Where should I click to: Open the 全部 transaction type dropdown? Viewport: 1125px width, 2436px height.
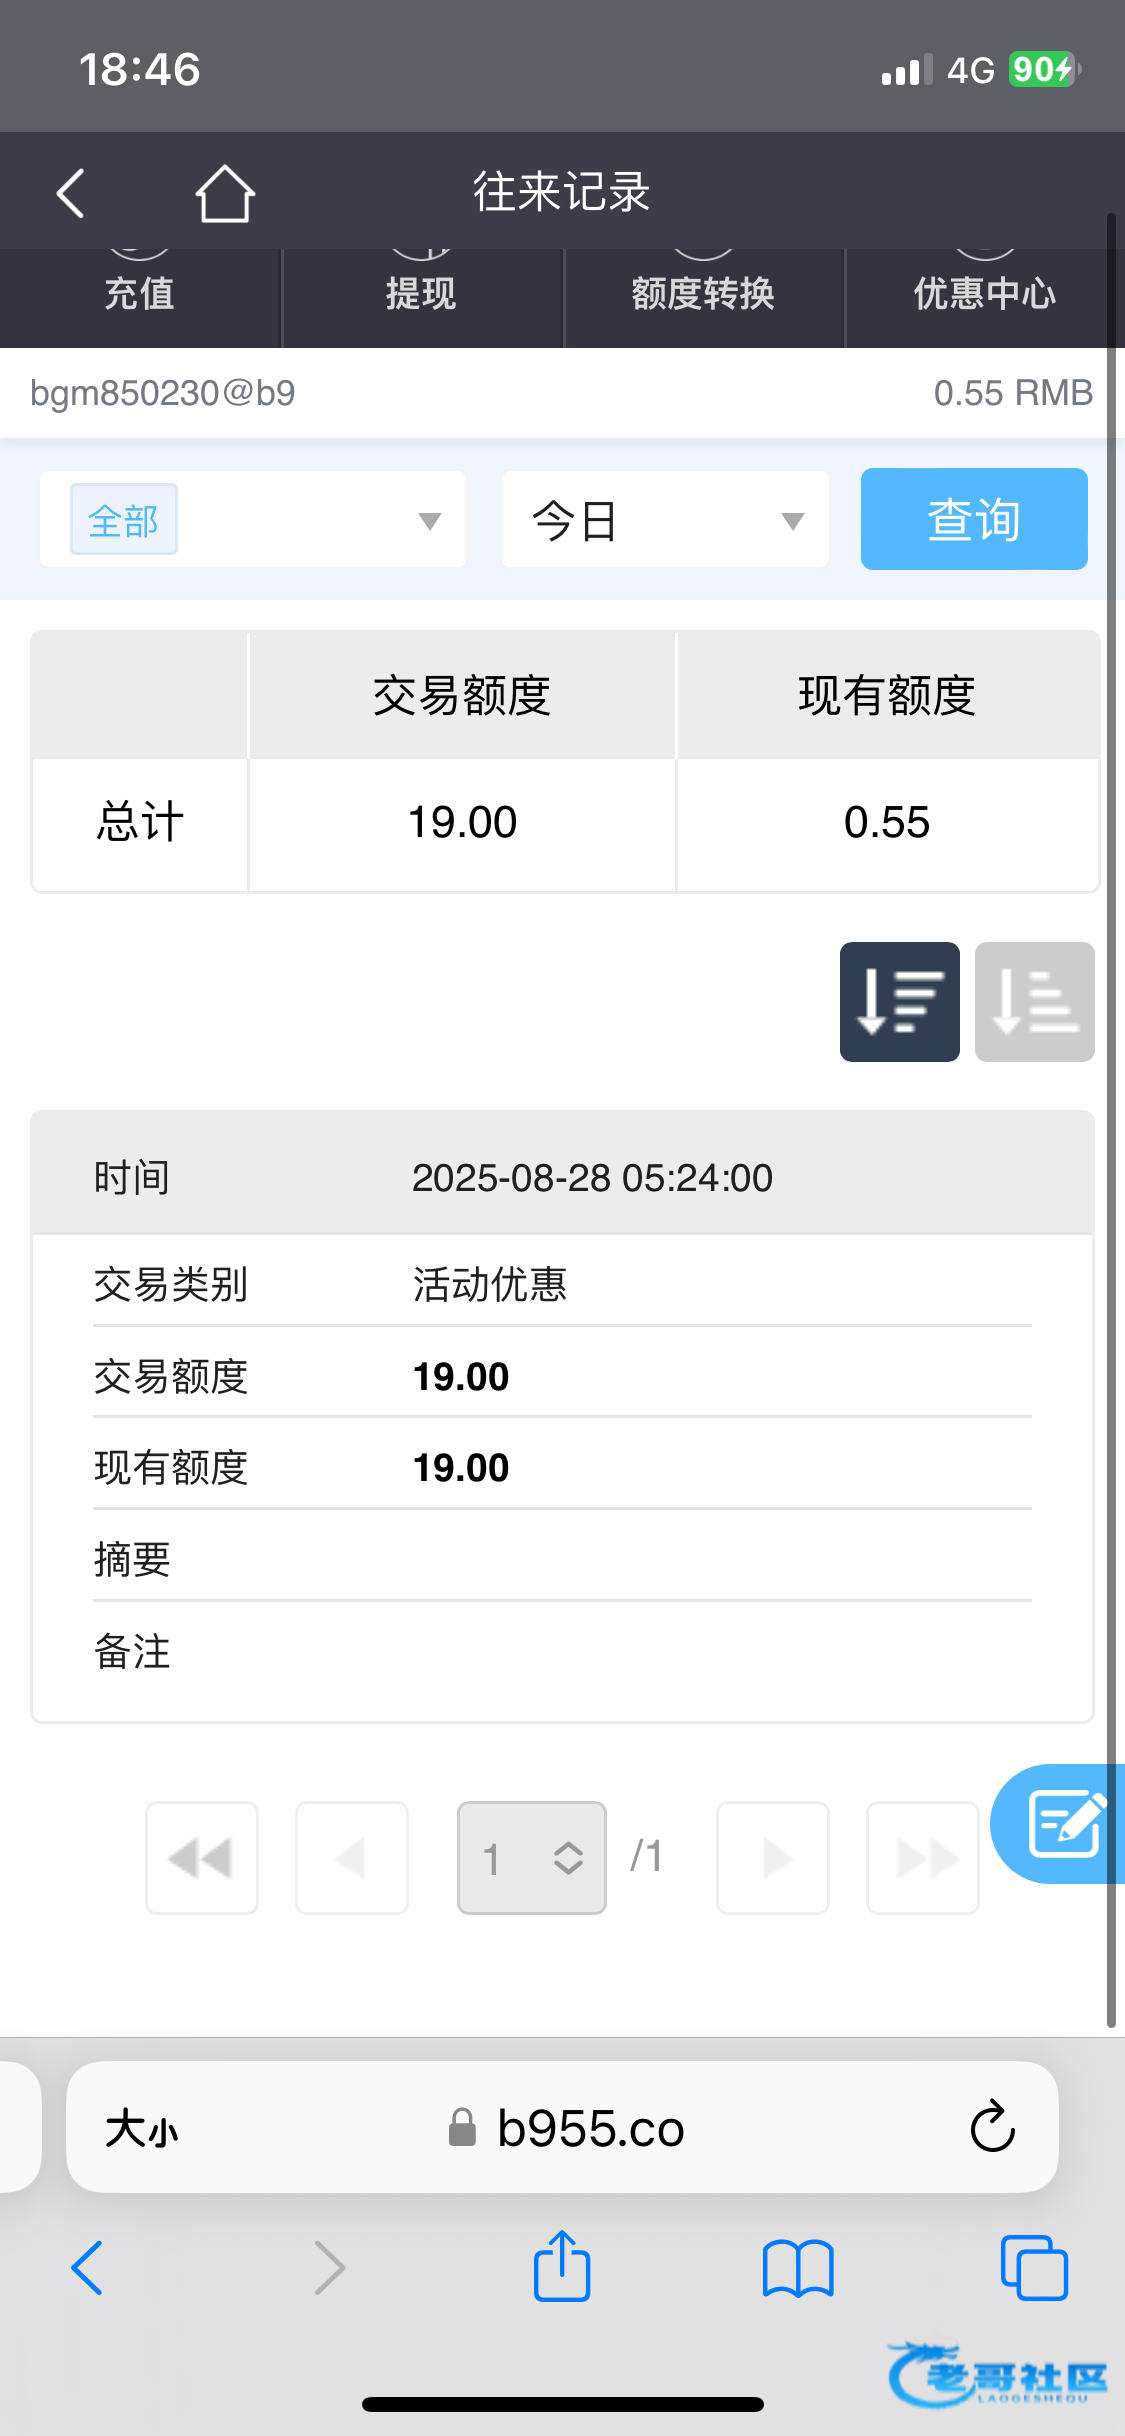tap(253, 520)
